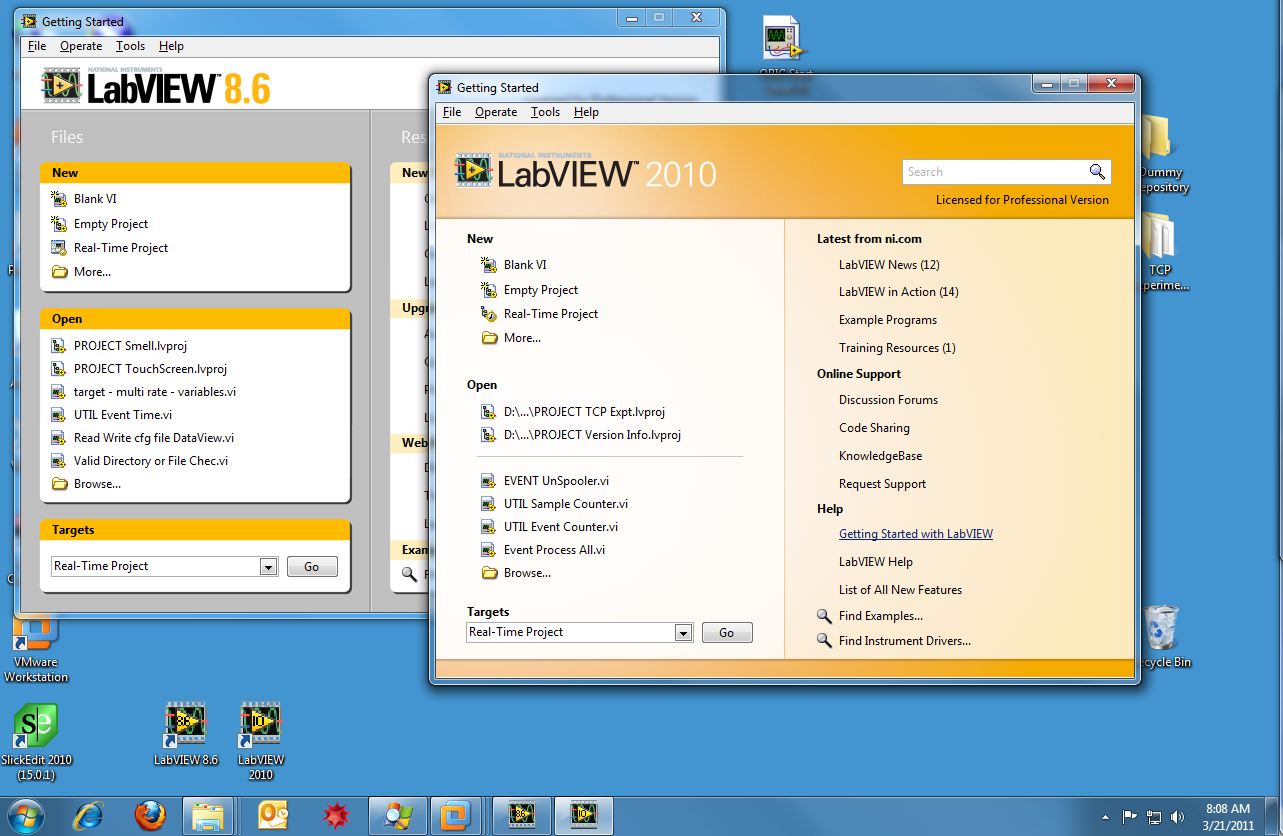
Task: Click the LabVIEW 8.6 window title bar icon
Action: (30, 21)
